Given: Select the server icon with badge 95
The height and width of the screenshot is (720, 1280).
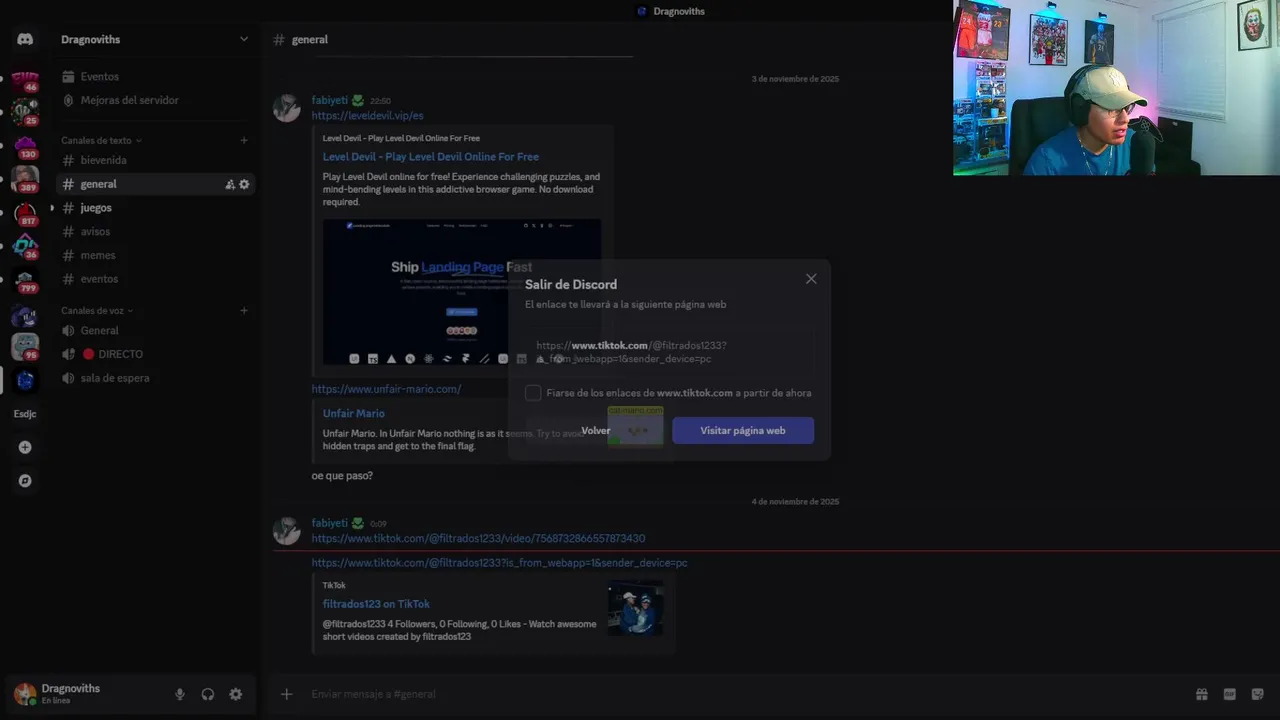Looking at the screenshot, I should pos(25,347).
